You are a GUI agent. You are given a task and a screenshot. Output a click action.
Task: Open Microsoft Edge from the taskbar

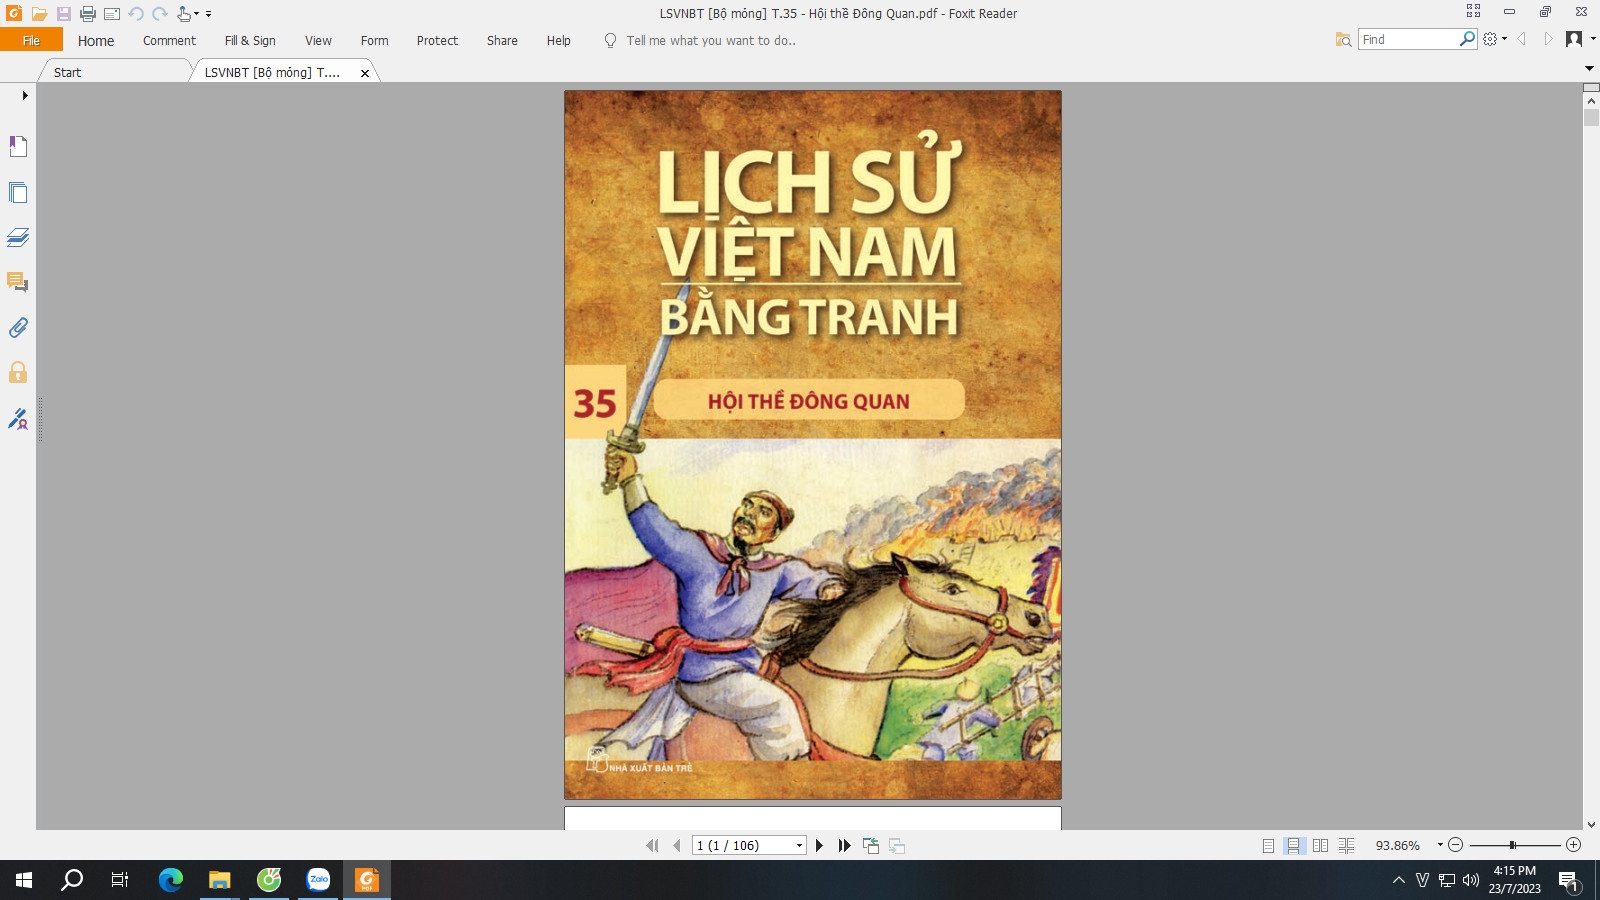pos(171,880)
